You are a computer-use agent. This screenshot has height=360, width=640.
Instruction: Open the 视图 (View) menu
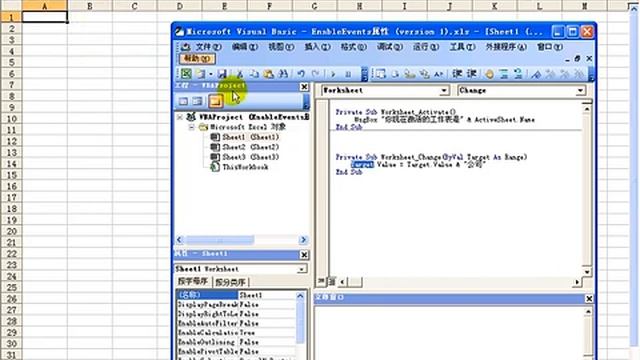pos(281,47)
